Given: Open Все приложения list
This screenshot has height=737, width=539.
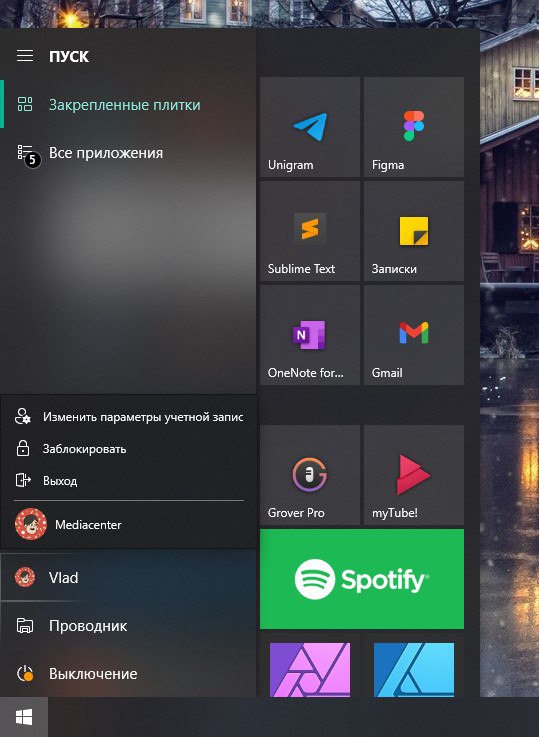Looking at the screenshot, I should click(x=128, y=153).
